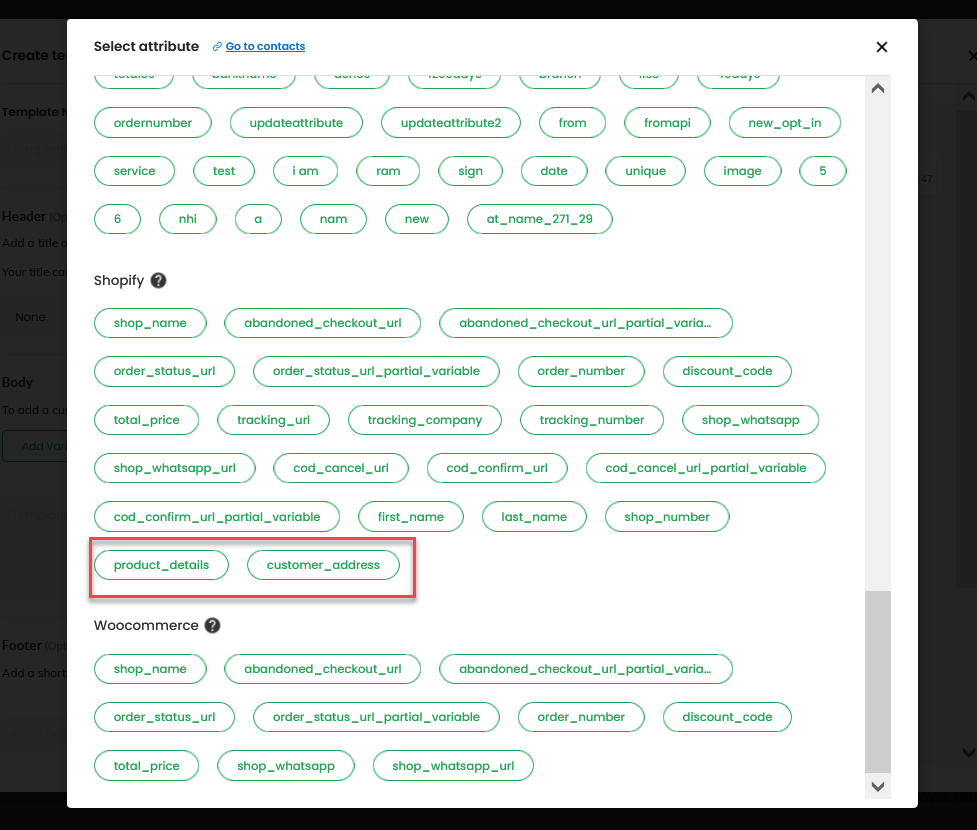Select the new attribute chip
Screen dimensions: 977x830
(416, 219)
